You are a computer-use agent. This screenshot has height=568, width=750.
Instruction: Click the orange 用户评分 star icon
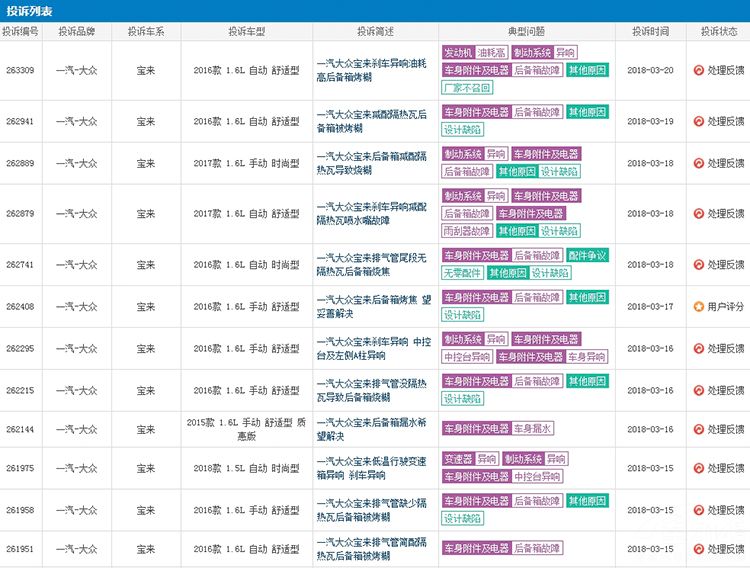[x=698, y=306]
